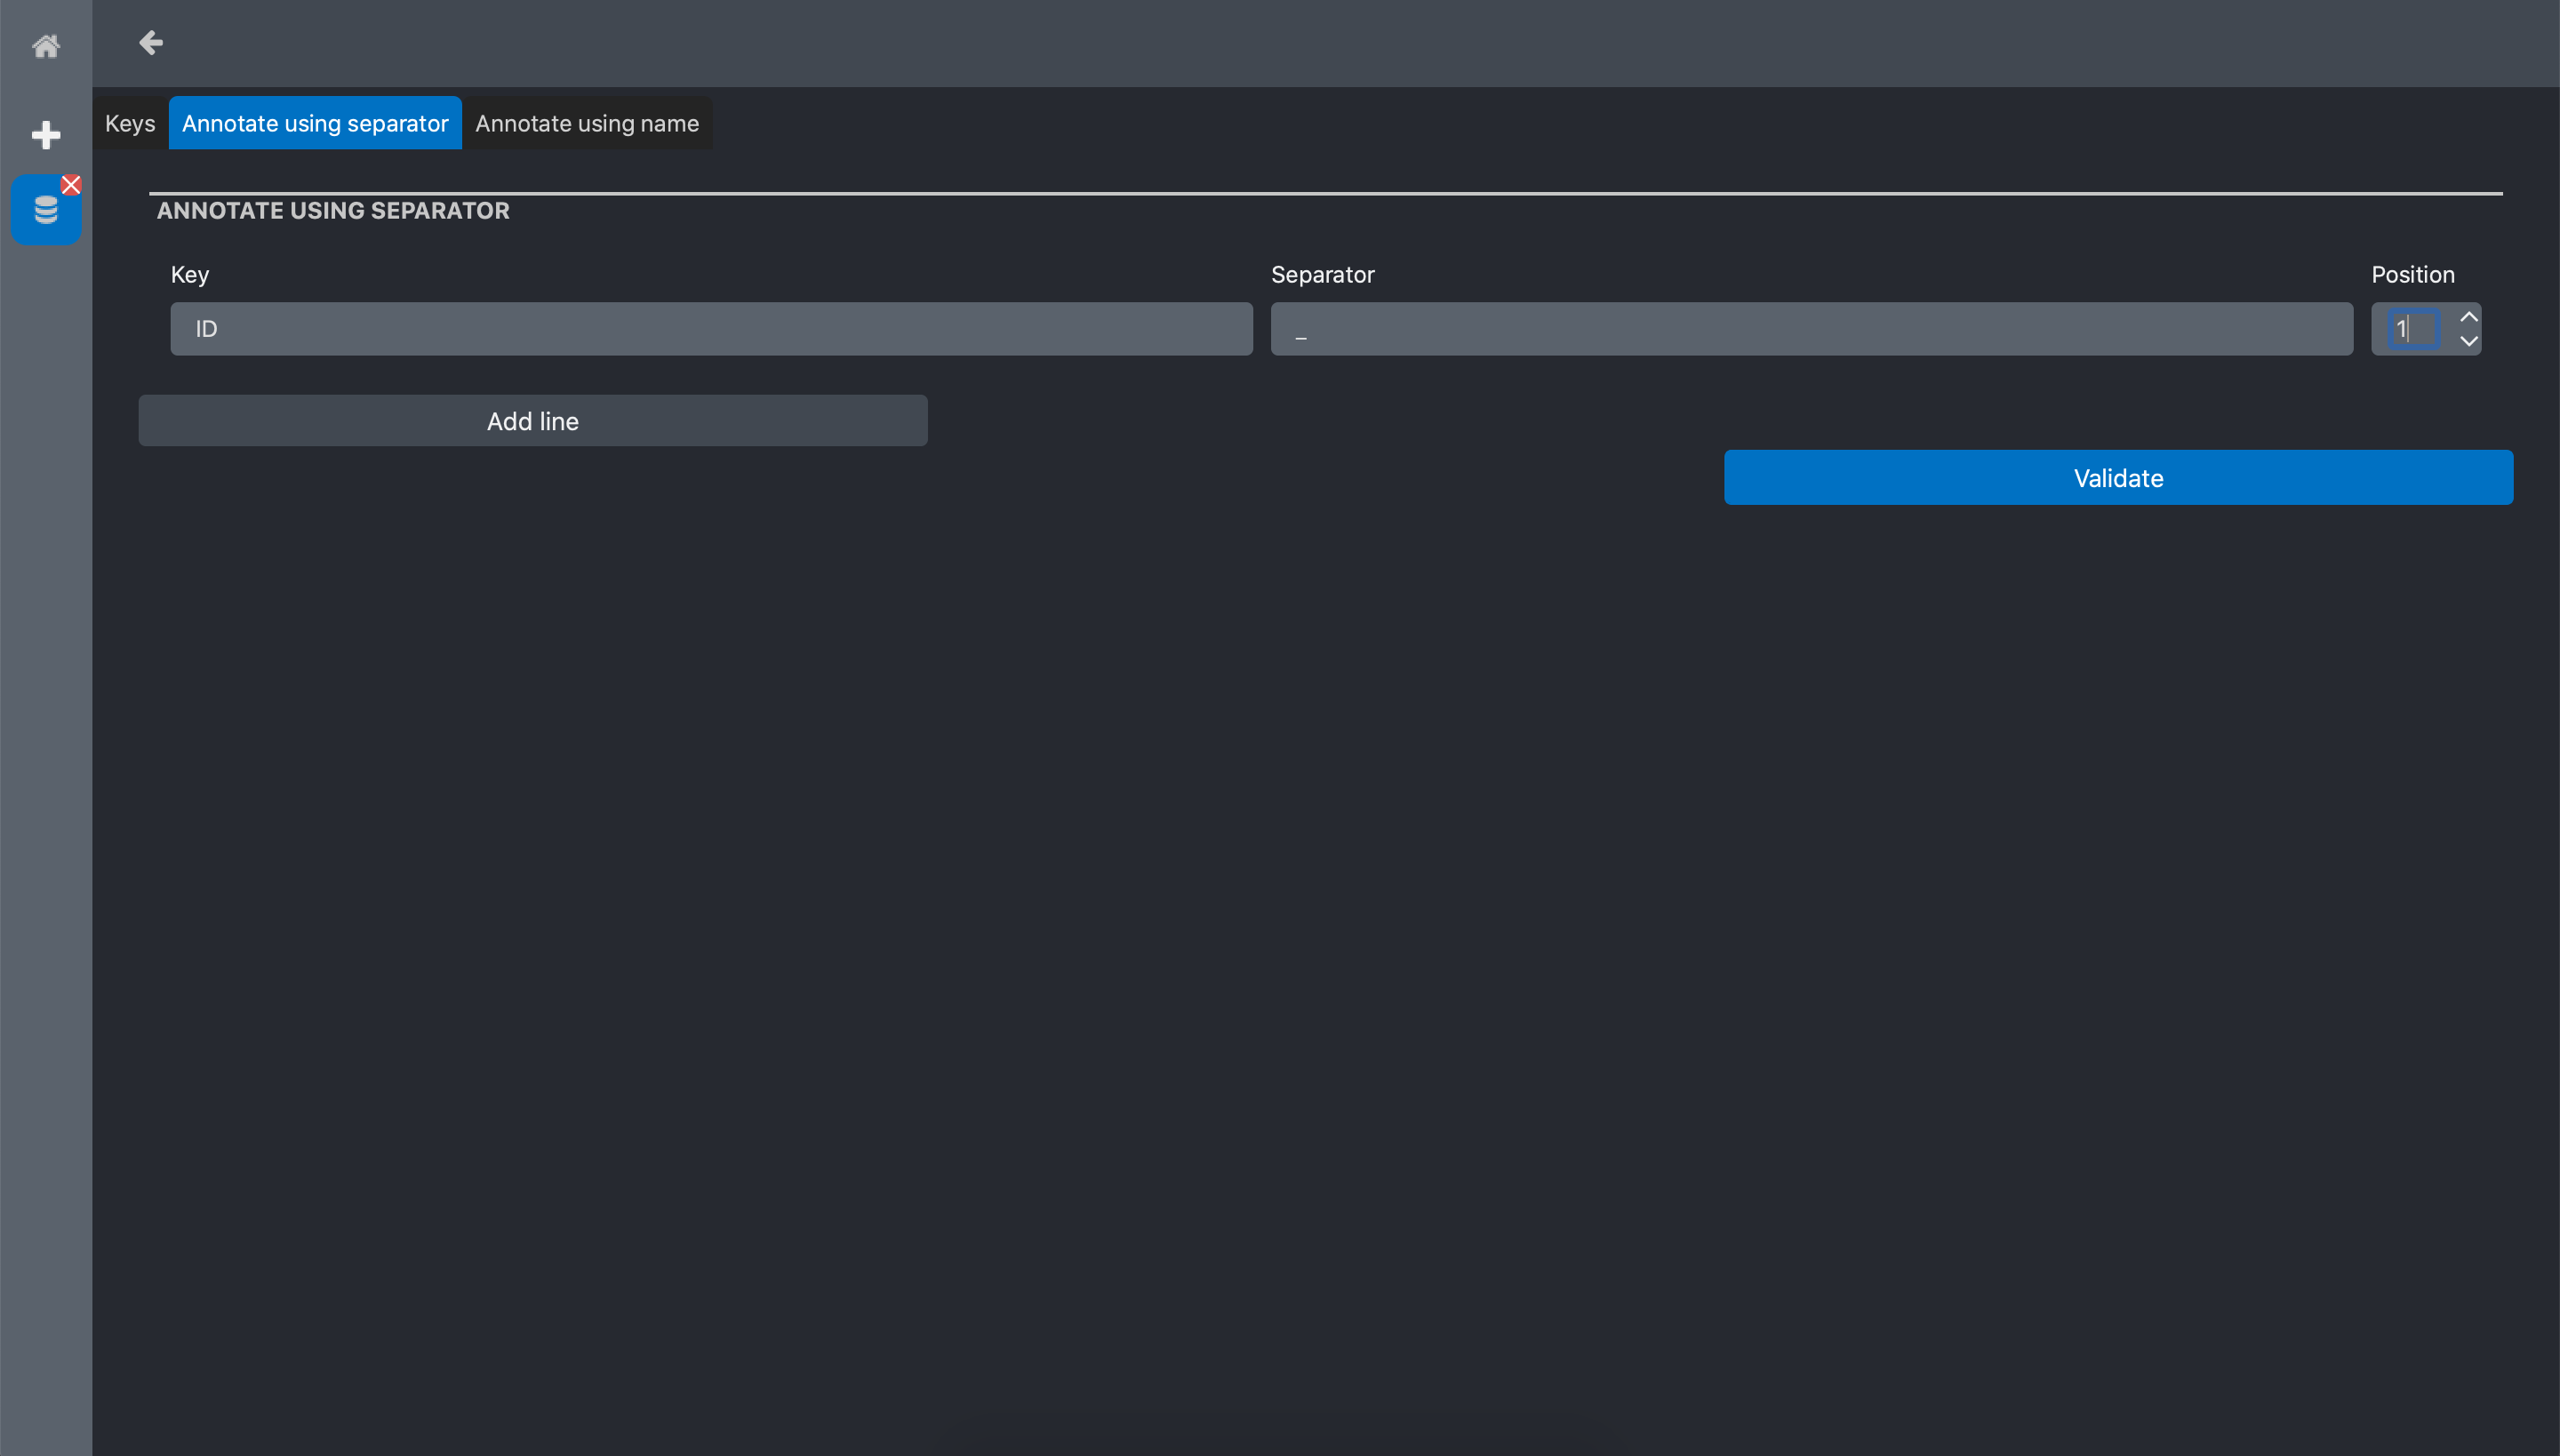Click the Key column label
Screen dimensions: 2560x1456
point(190,275)
